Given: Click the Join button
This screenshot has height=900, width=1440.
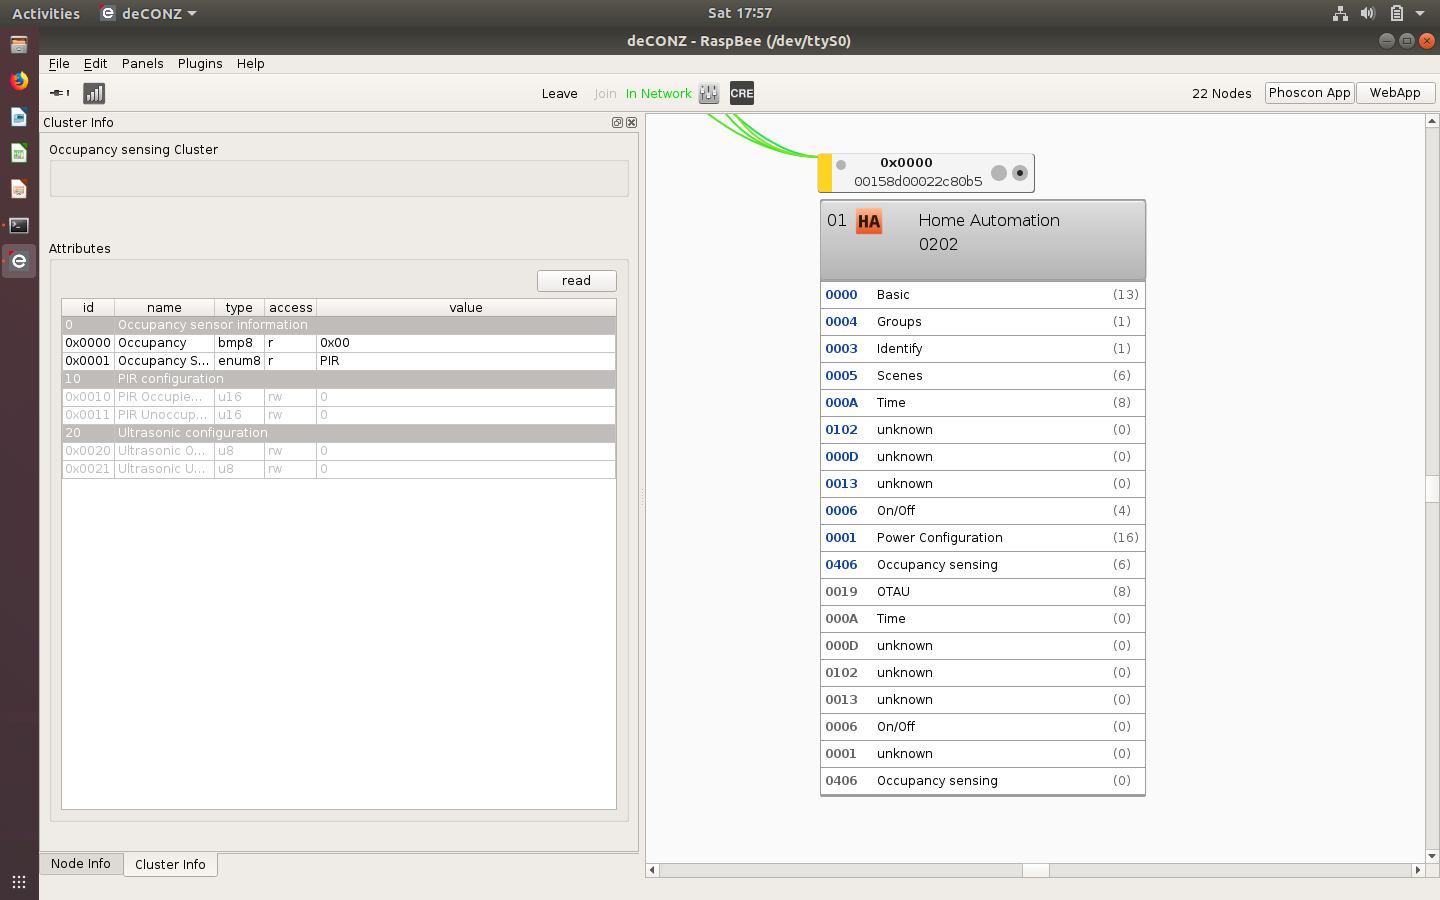Looking at the screenshot, I should pyautogui.click(x=605, y=93).
